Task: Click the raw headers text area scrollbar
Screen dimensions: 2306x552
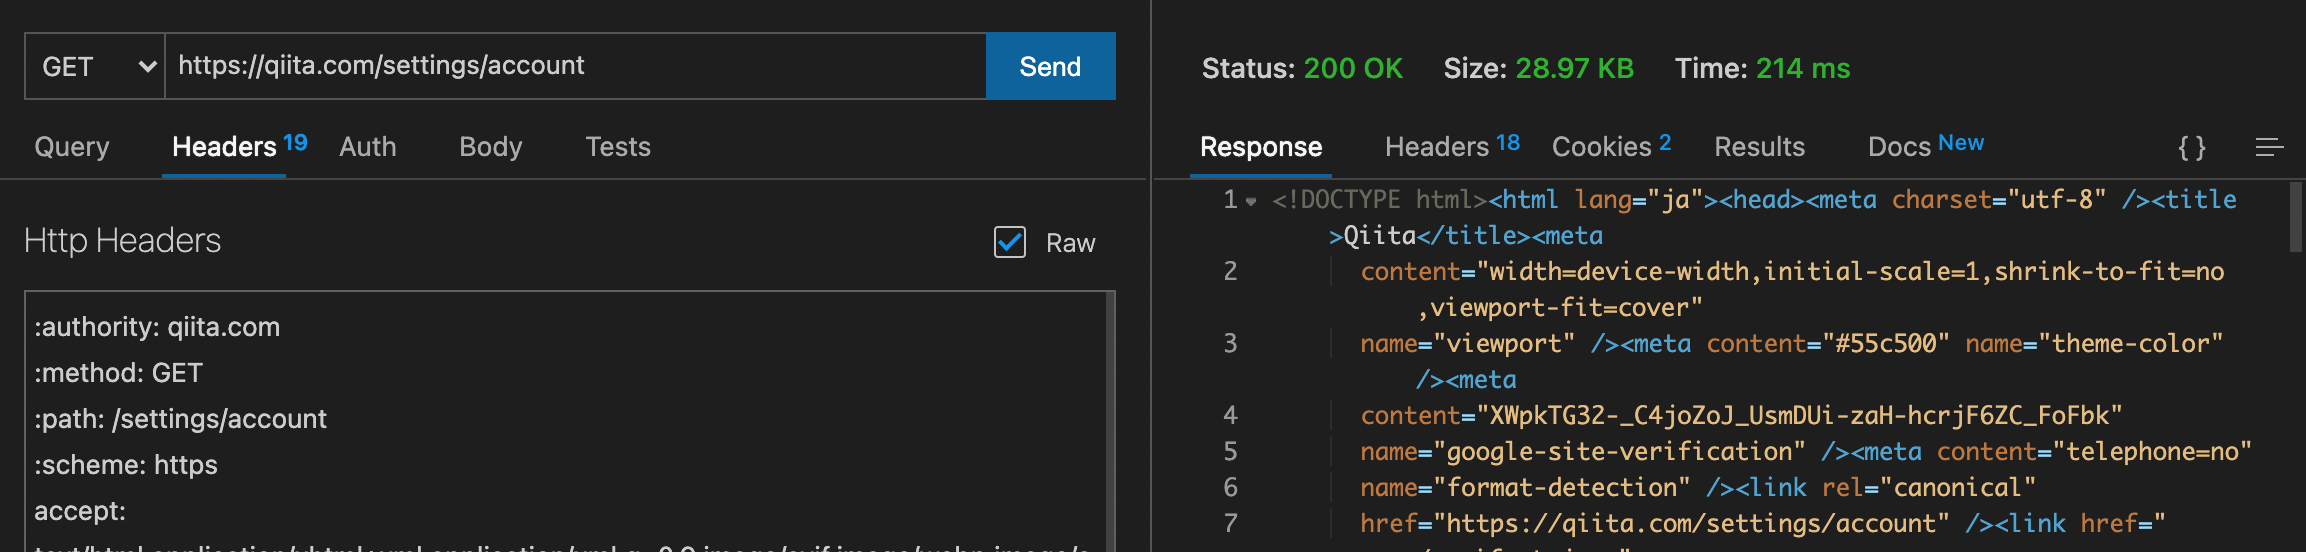Action: coord(1110,421)
